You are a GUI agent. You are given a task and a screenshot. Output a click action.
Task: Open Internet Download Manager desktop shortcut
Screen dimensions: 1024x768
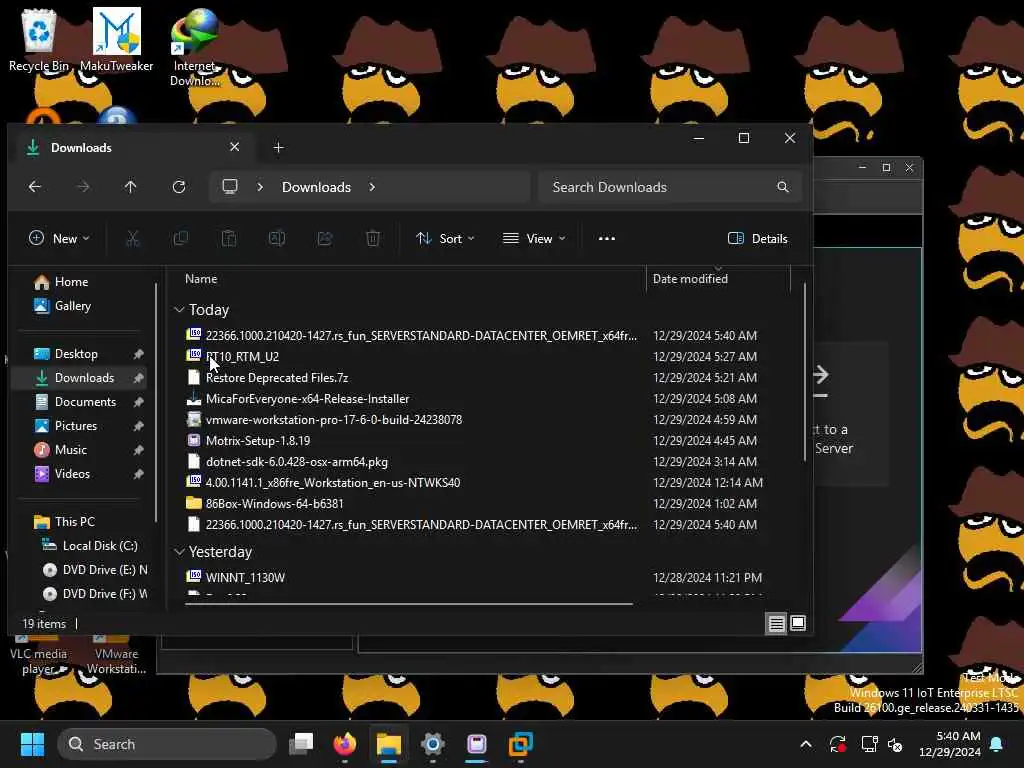click(x=195, y=48)
